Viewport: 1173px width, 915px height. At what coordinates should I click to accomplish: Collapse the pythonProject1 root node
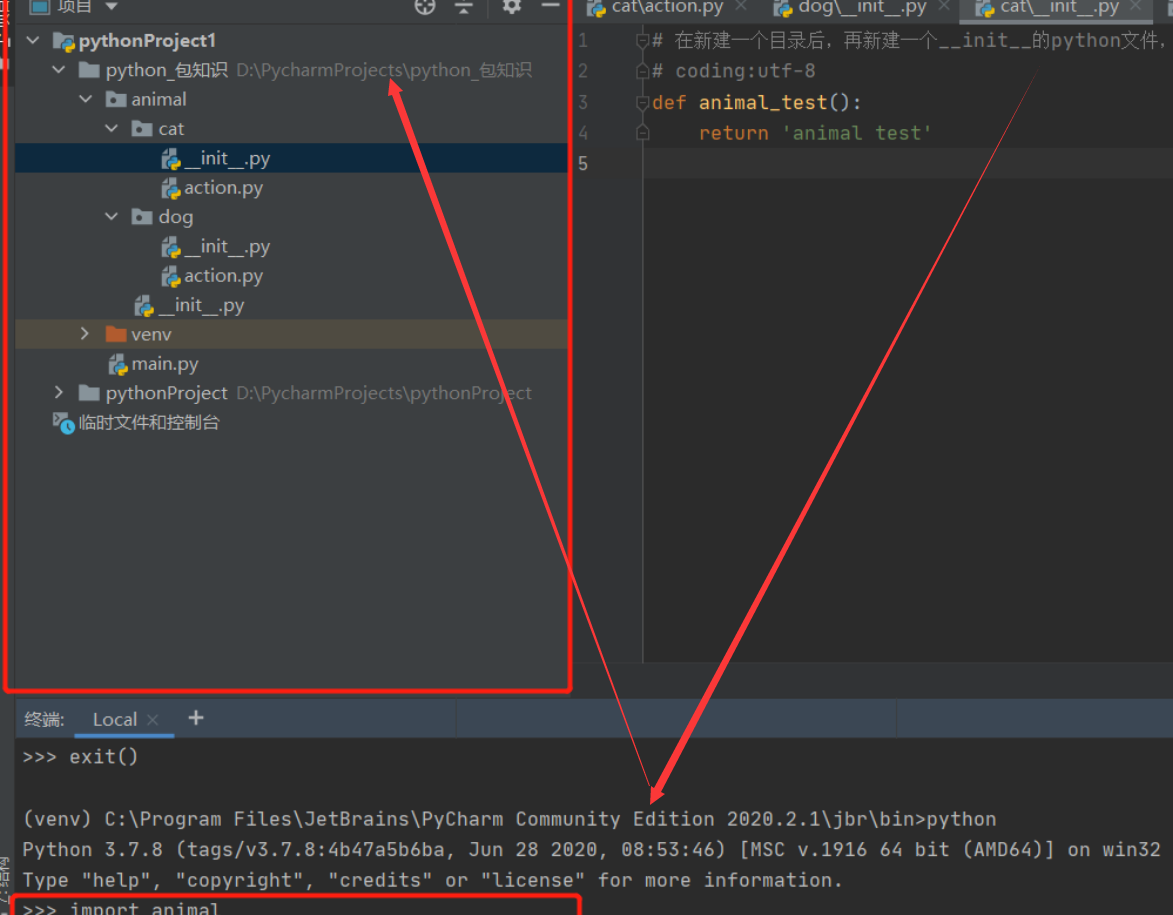[33, 40]
